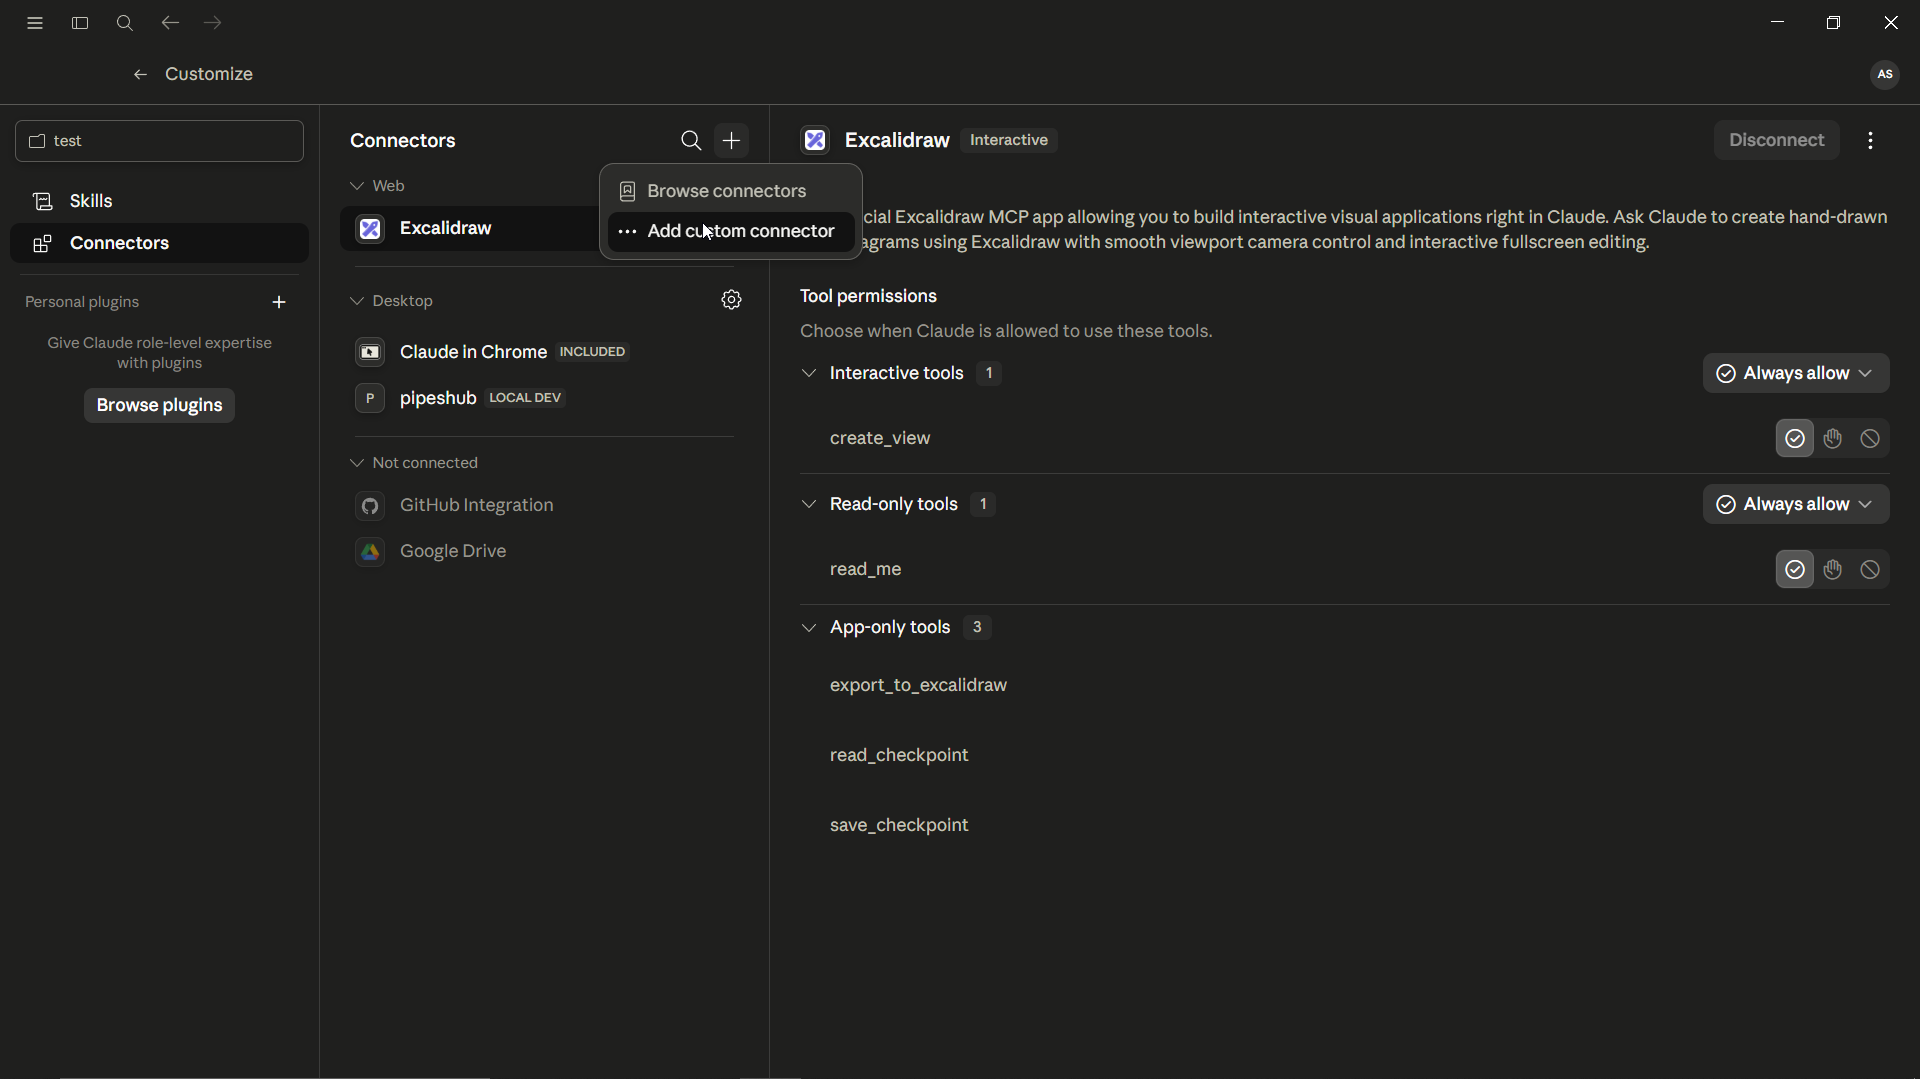The height and width of the screenshot is (1079, 1920).
Task: Go back with the title bar arrow
Action: pos(170,23)
